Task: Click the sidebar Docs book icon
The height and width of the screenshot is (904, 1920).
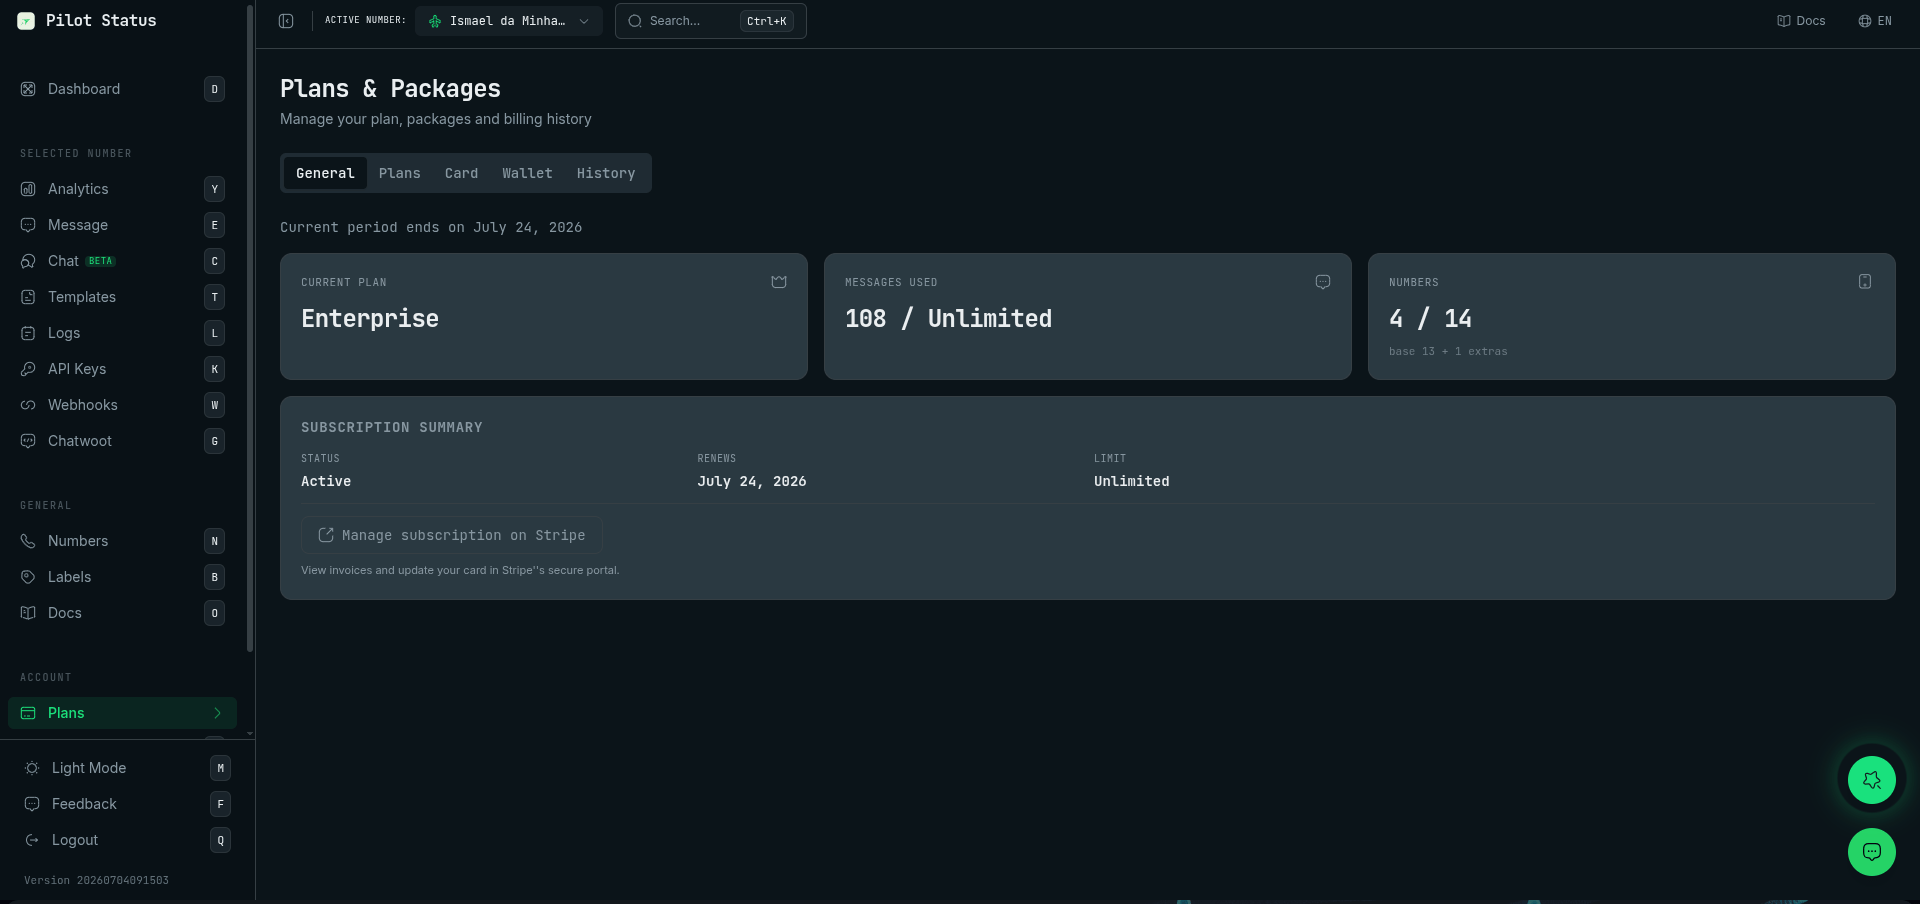Action: tap(28, 613)
